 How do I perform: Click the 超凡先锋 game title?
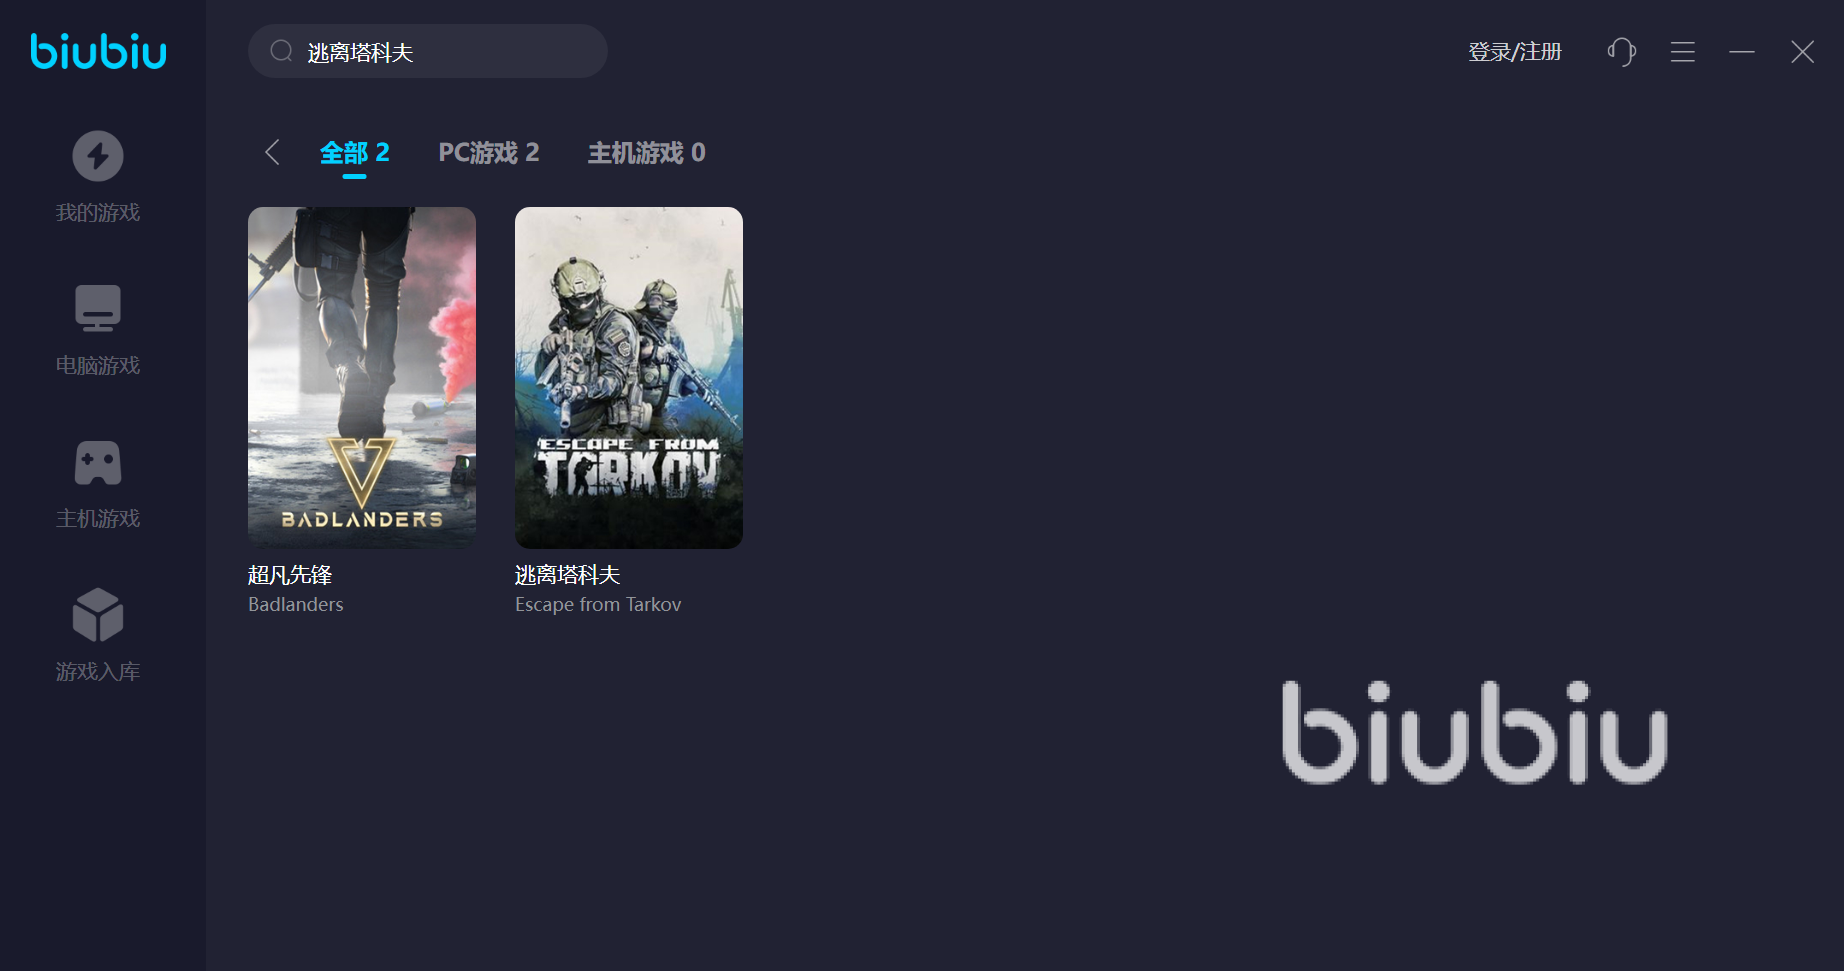pos(290,575)
